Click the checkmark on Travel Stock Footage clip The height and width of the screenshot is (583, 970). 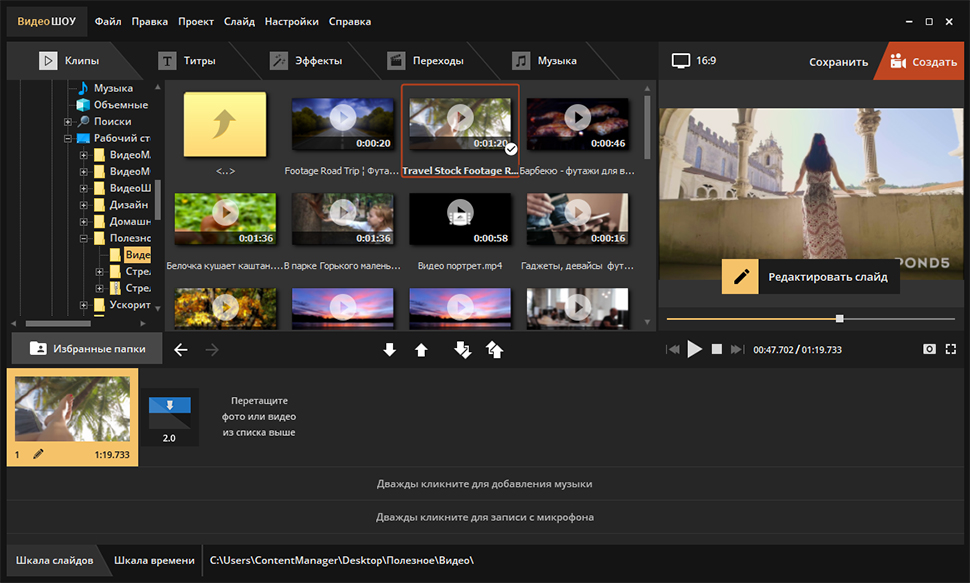pos(511,149)
